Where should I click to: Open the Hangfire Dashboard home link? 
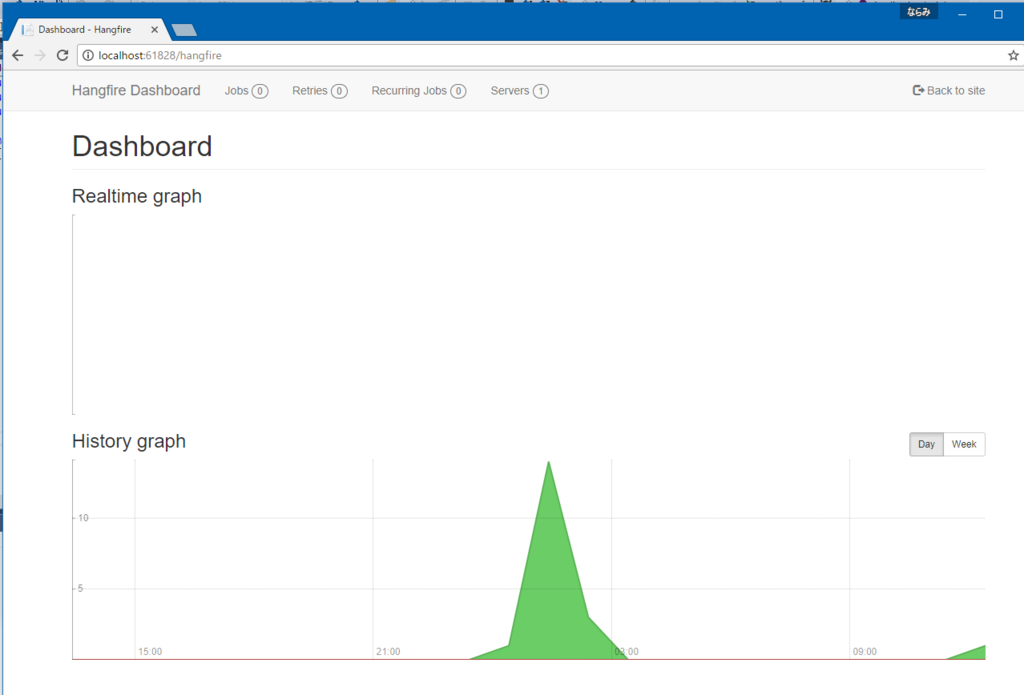pos(136,91)
